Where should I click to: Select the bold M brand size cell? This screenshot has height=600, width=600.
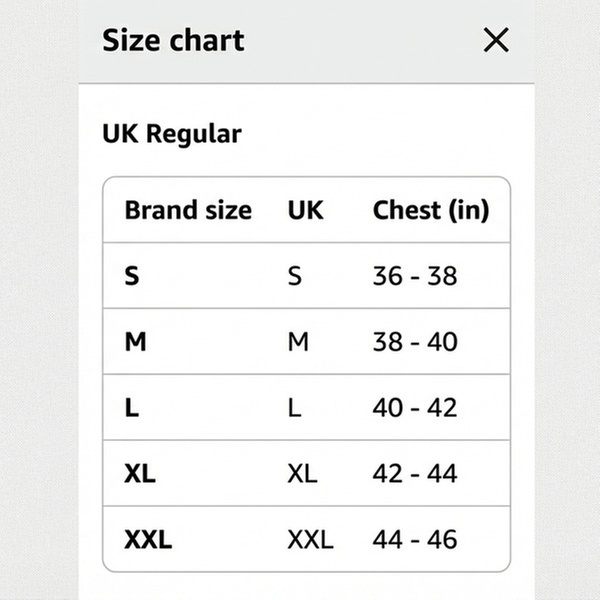[x=135, y=342]
